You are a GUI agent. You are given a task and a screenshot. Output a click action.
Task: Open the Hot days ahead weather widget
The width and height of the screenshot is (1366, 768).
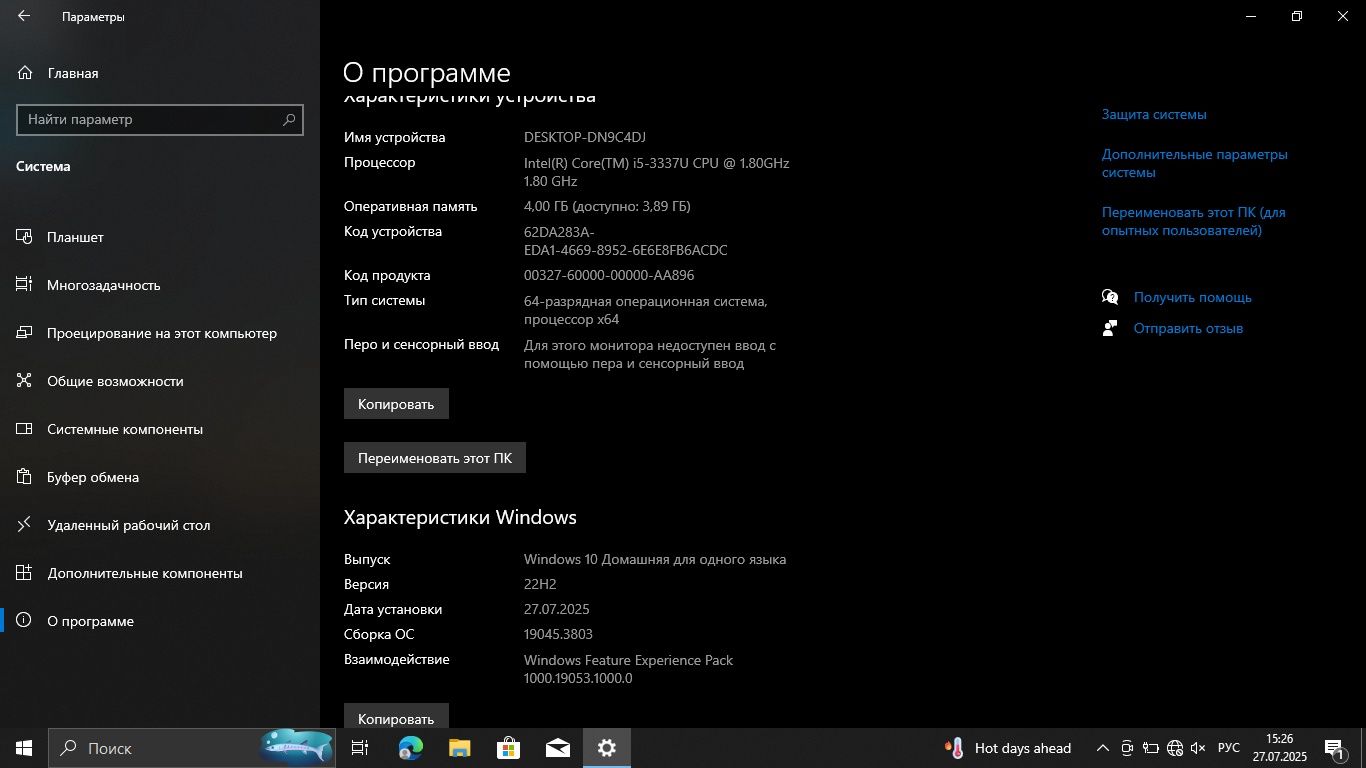click(x=1008, y=748)
